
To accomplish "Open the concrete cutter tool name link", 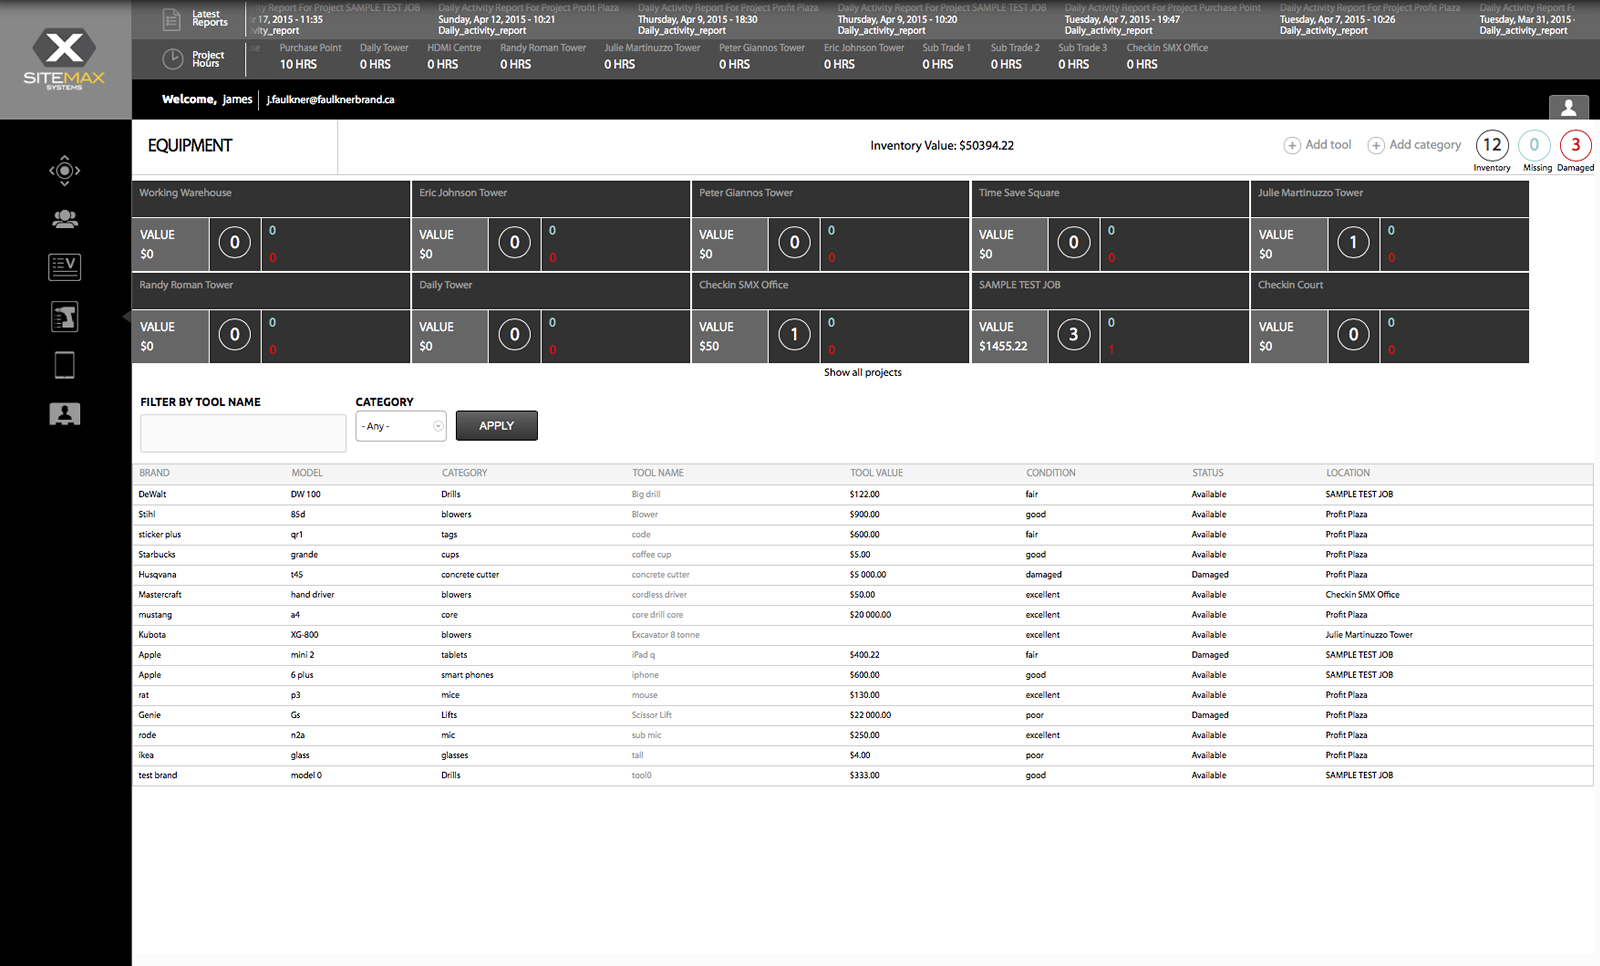I will pos(661,575).
